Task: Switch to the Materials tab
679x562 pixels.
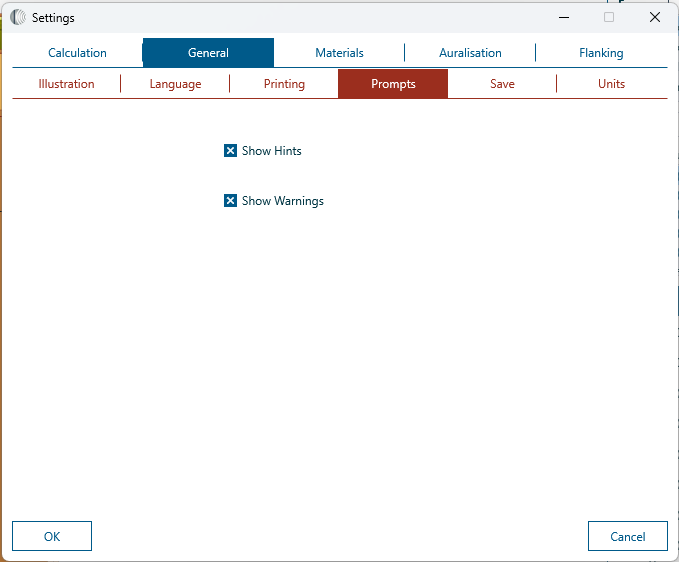Action: pos(339,53)
